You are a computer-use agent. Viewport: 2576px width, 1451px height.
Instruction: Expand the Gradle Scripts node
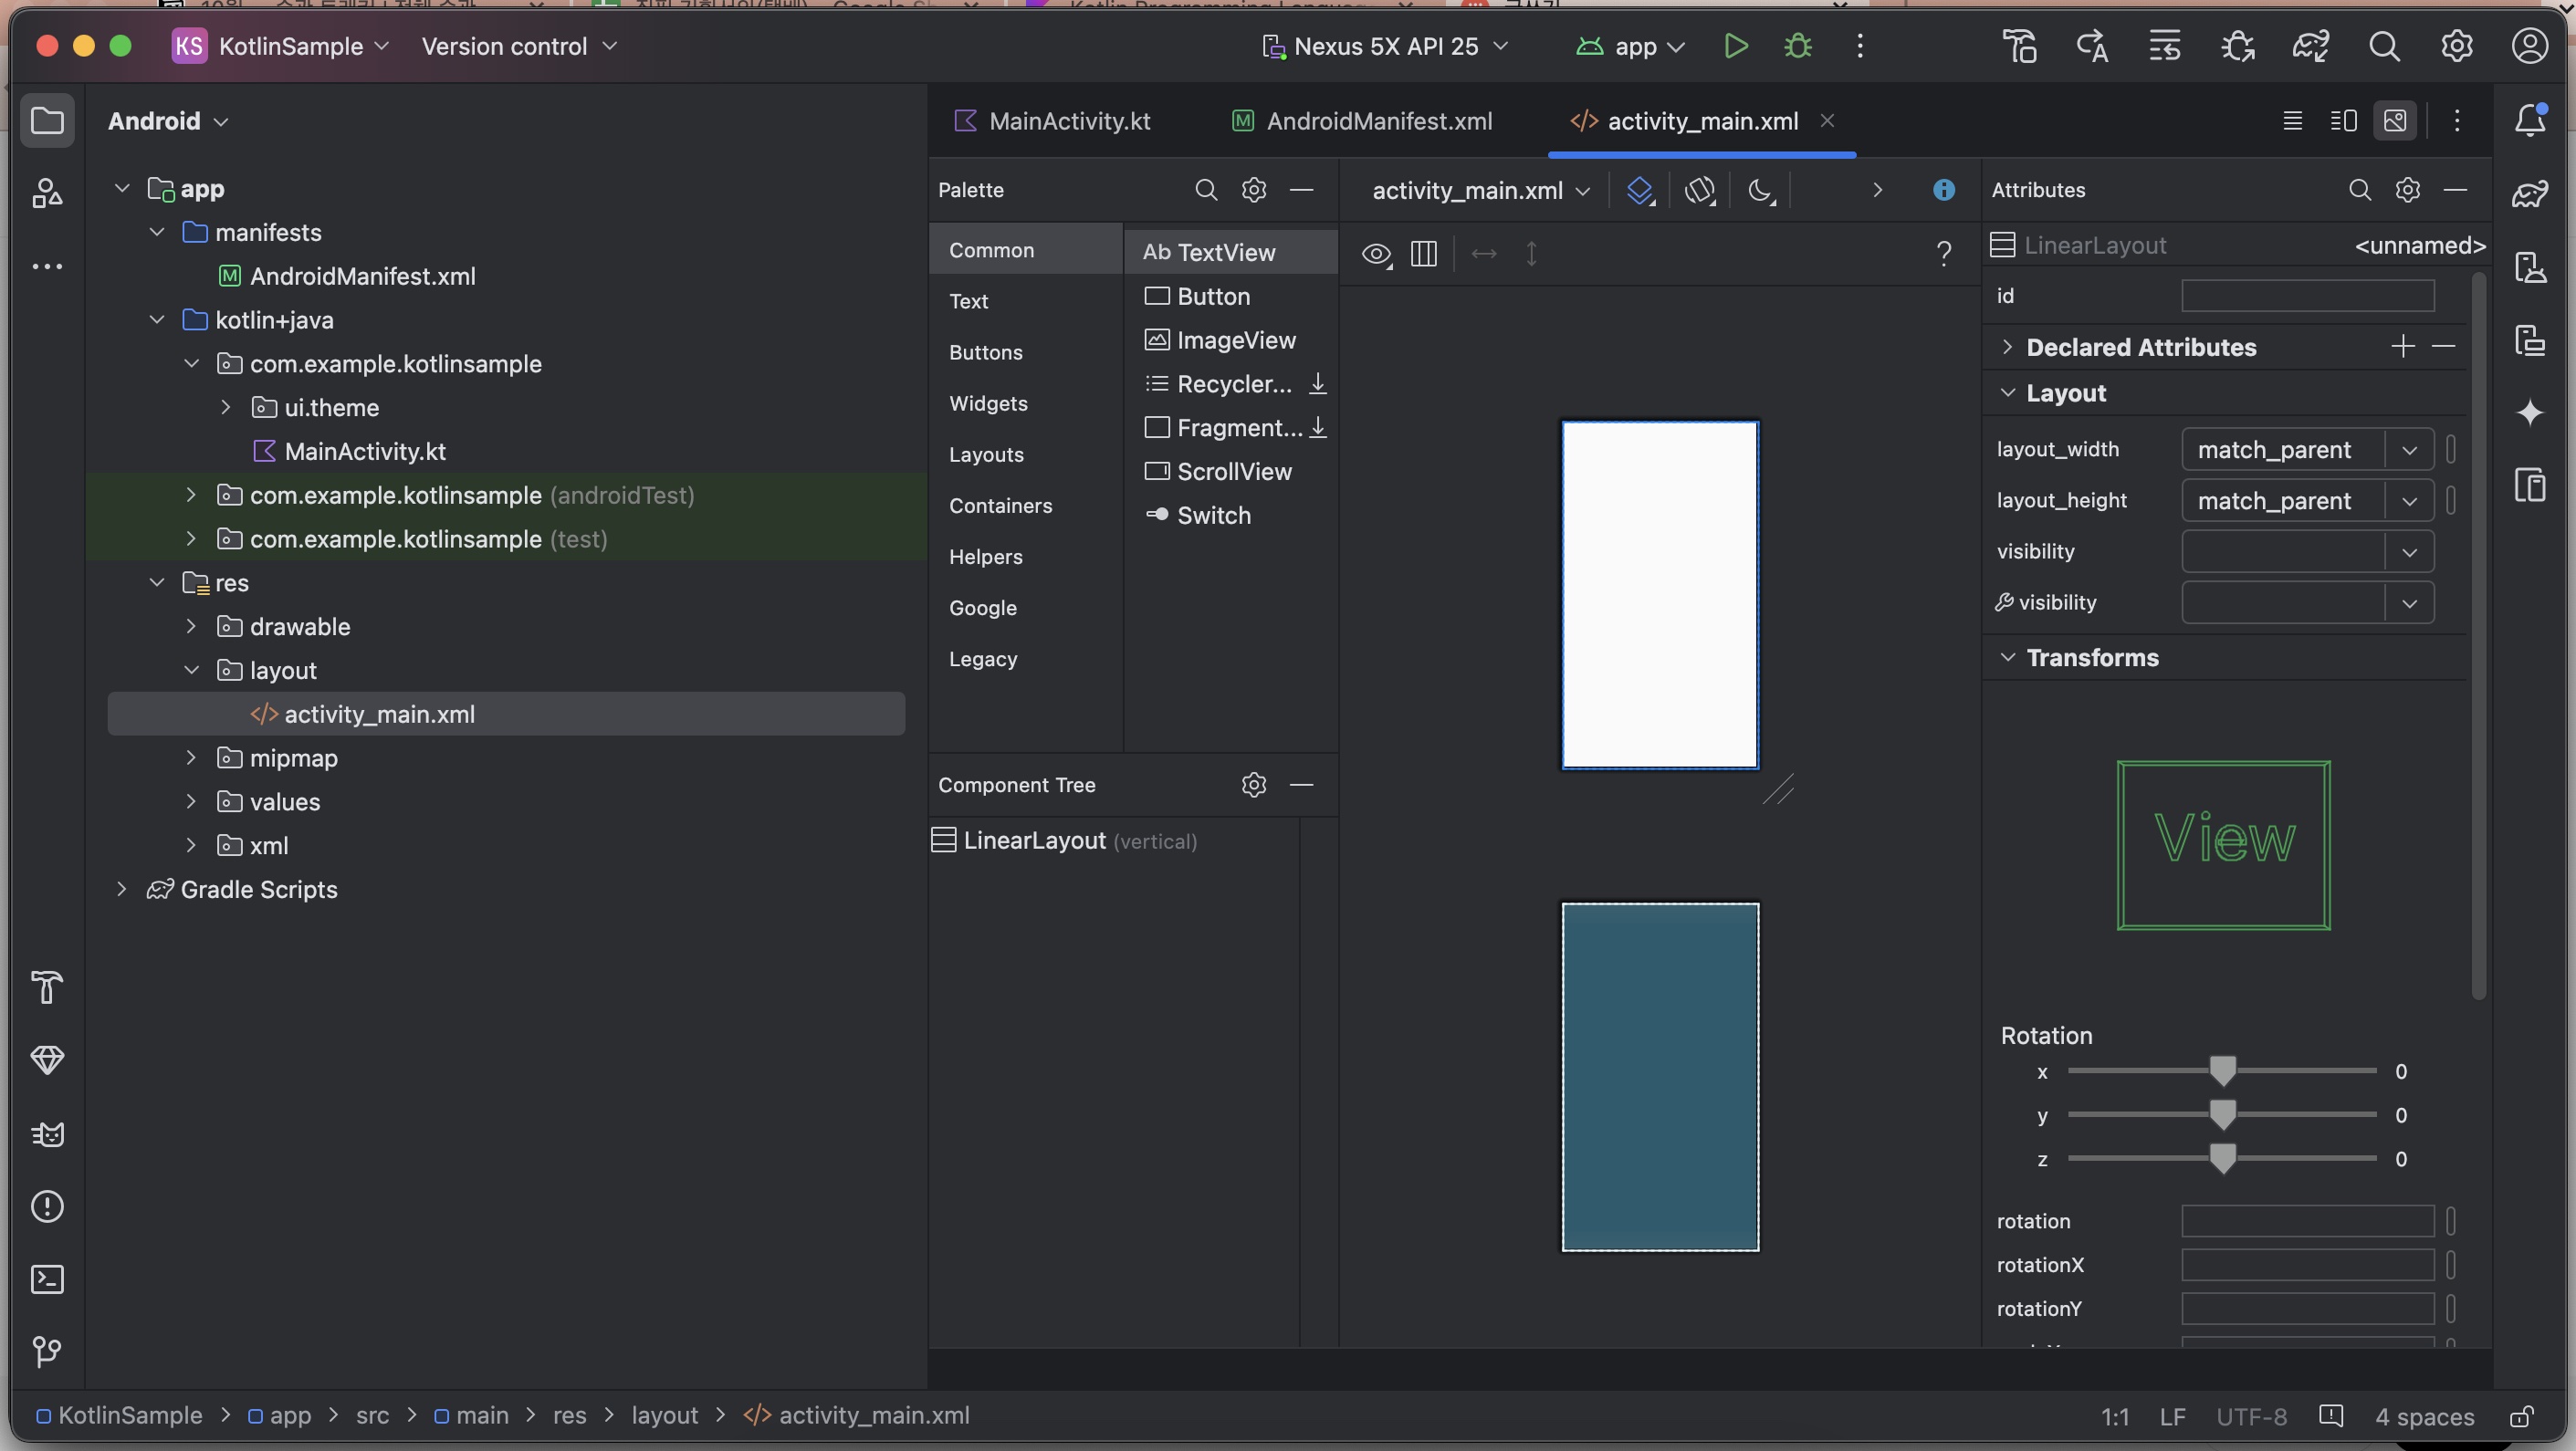121,889
